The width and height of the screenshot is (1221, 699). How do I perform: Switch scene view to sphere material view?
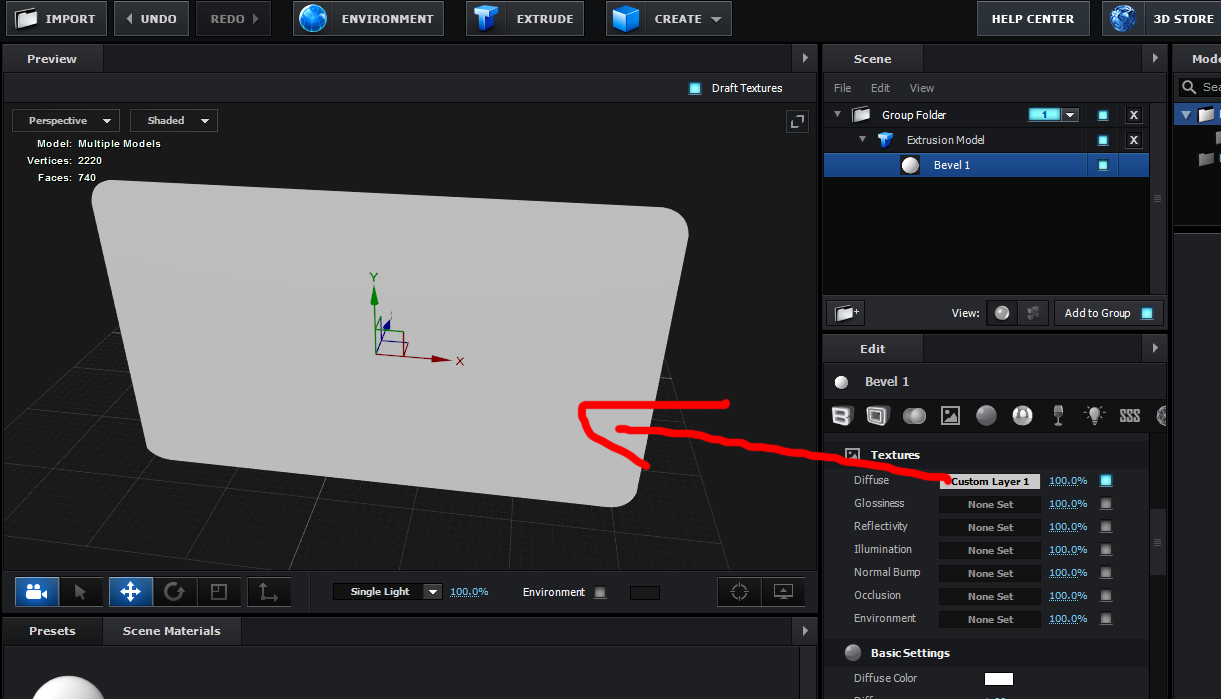(x=1001, y=313)
